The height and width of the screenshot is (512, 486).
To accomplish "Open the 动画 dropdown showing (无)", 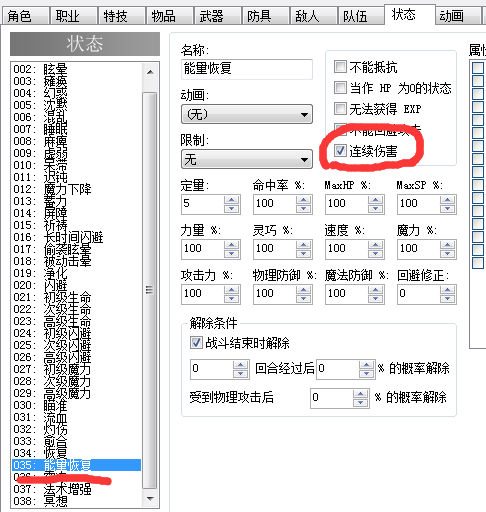I will tap(247, 114).
